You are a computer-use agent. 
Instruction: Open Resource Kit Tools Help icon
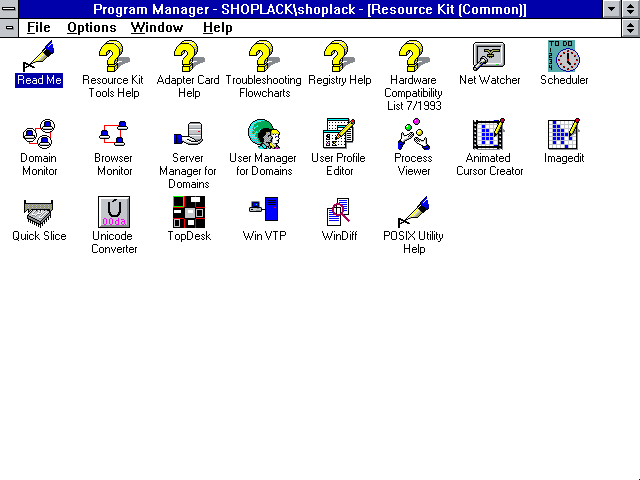tap(114, 56)
